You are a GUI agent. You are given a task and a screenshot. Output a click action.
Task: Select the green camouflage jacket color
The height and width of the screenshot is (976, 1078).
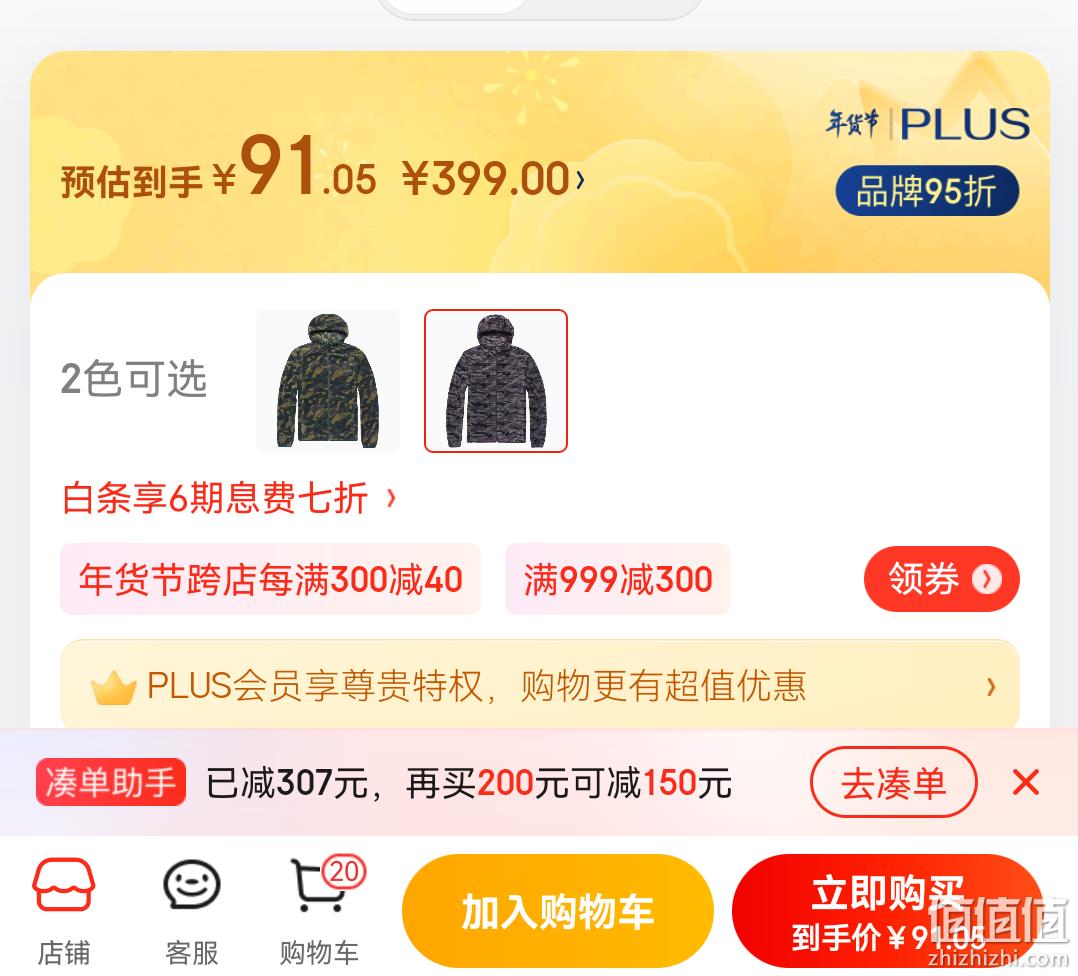pyautogui.click(x=328, y=381)
